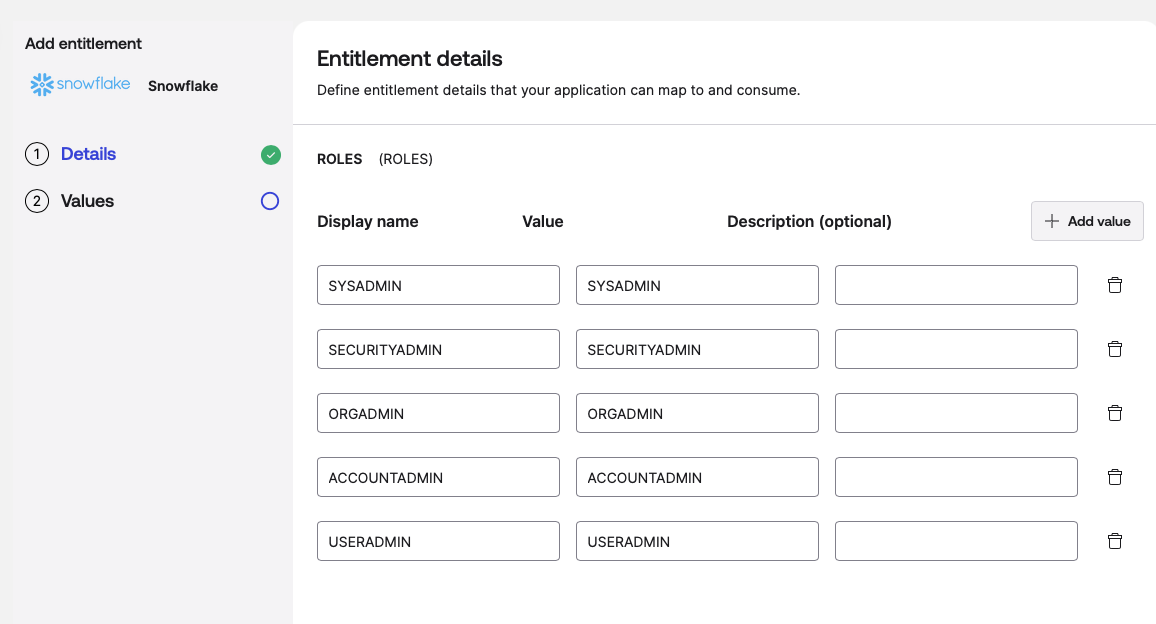Image resolution: width=1156 pixels, height=624 pixels.
Task: Click the bold ROLES label
Action: [339, 159]
